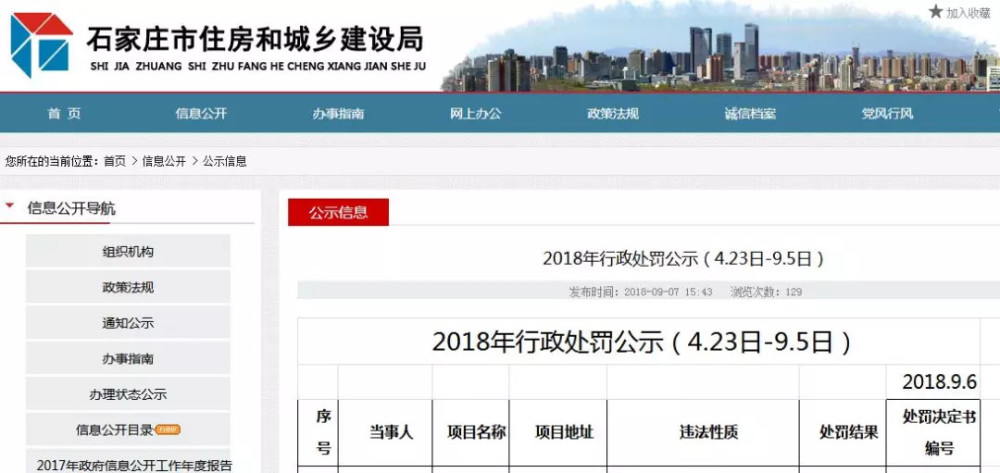Viewport: 1000px width, 473px height.
Task: Click 公示信息 in the breadcrumb trail
Action: point(224,161)
